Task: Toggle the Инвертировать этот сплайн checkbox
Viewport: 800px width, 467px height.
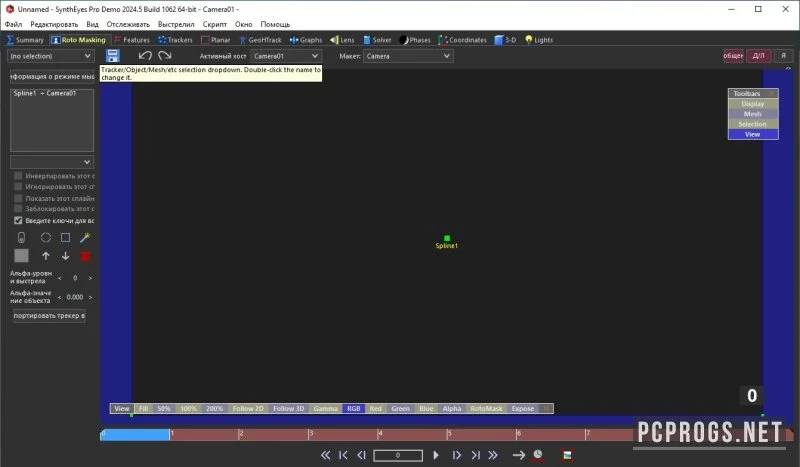Action: point(18,176)
